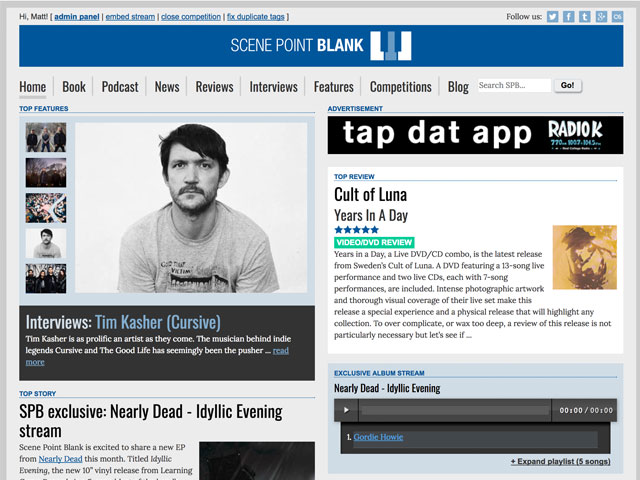640x480 pixels.
Task: Open the Tumblr follow icon
Action: coord(585,17)
